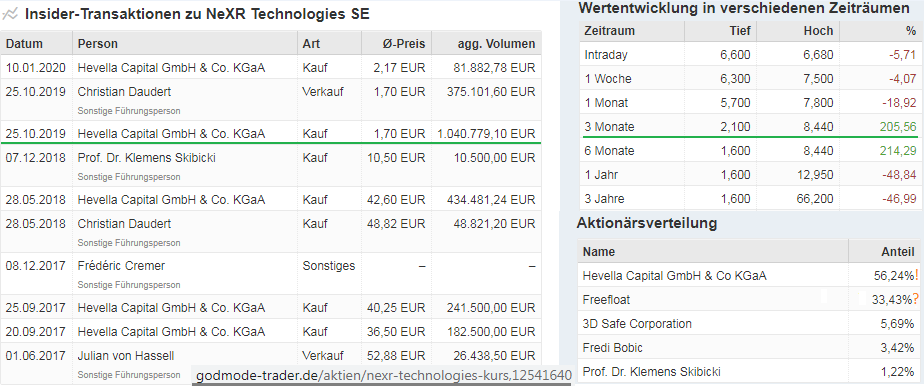This screenshot has height=386, width=924.
Task: Sort table by Datum column header
Action: pyautogui.click(x=24, y=44)
